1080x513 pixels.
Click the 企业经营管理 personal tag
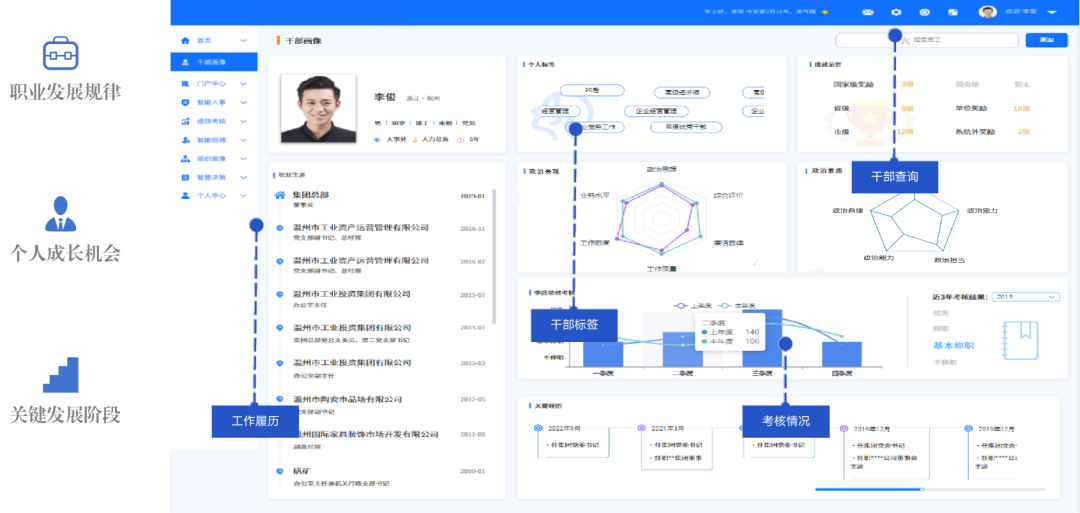coord(656,111)
